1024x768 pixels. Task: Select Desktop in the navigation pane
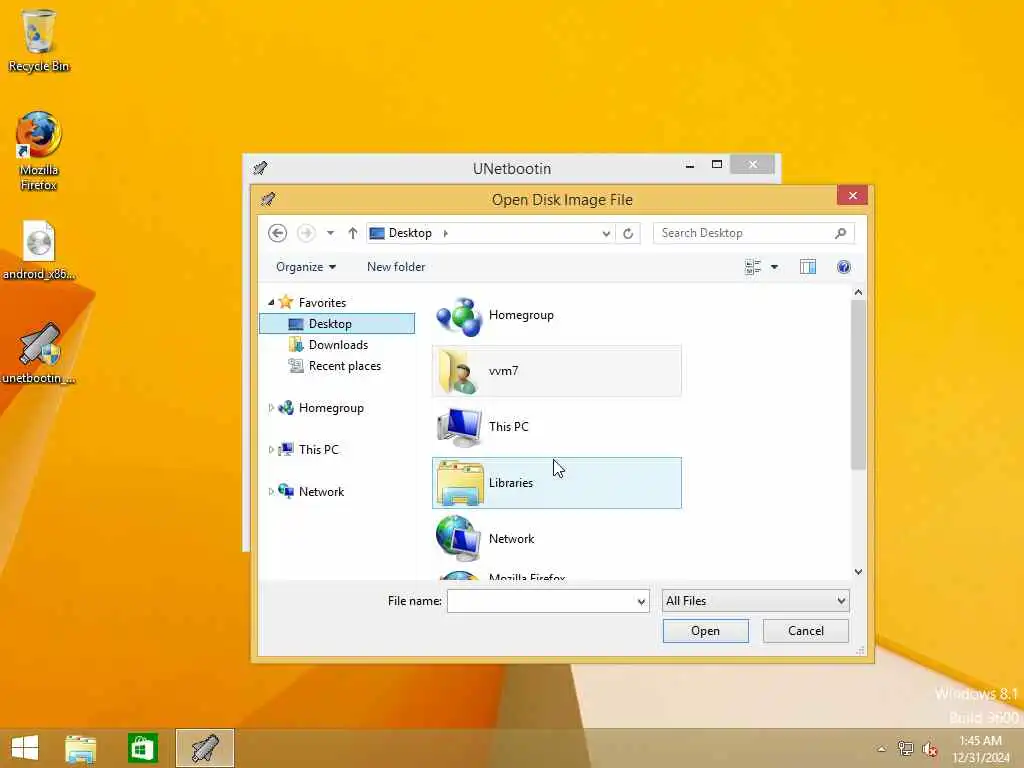(x=337, y=324)
